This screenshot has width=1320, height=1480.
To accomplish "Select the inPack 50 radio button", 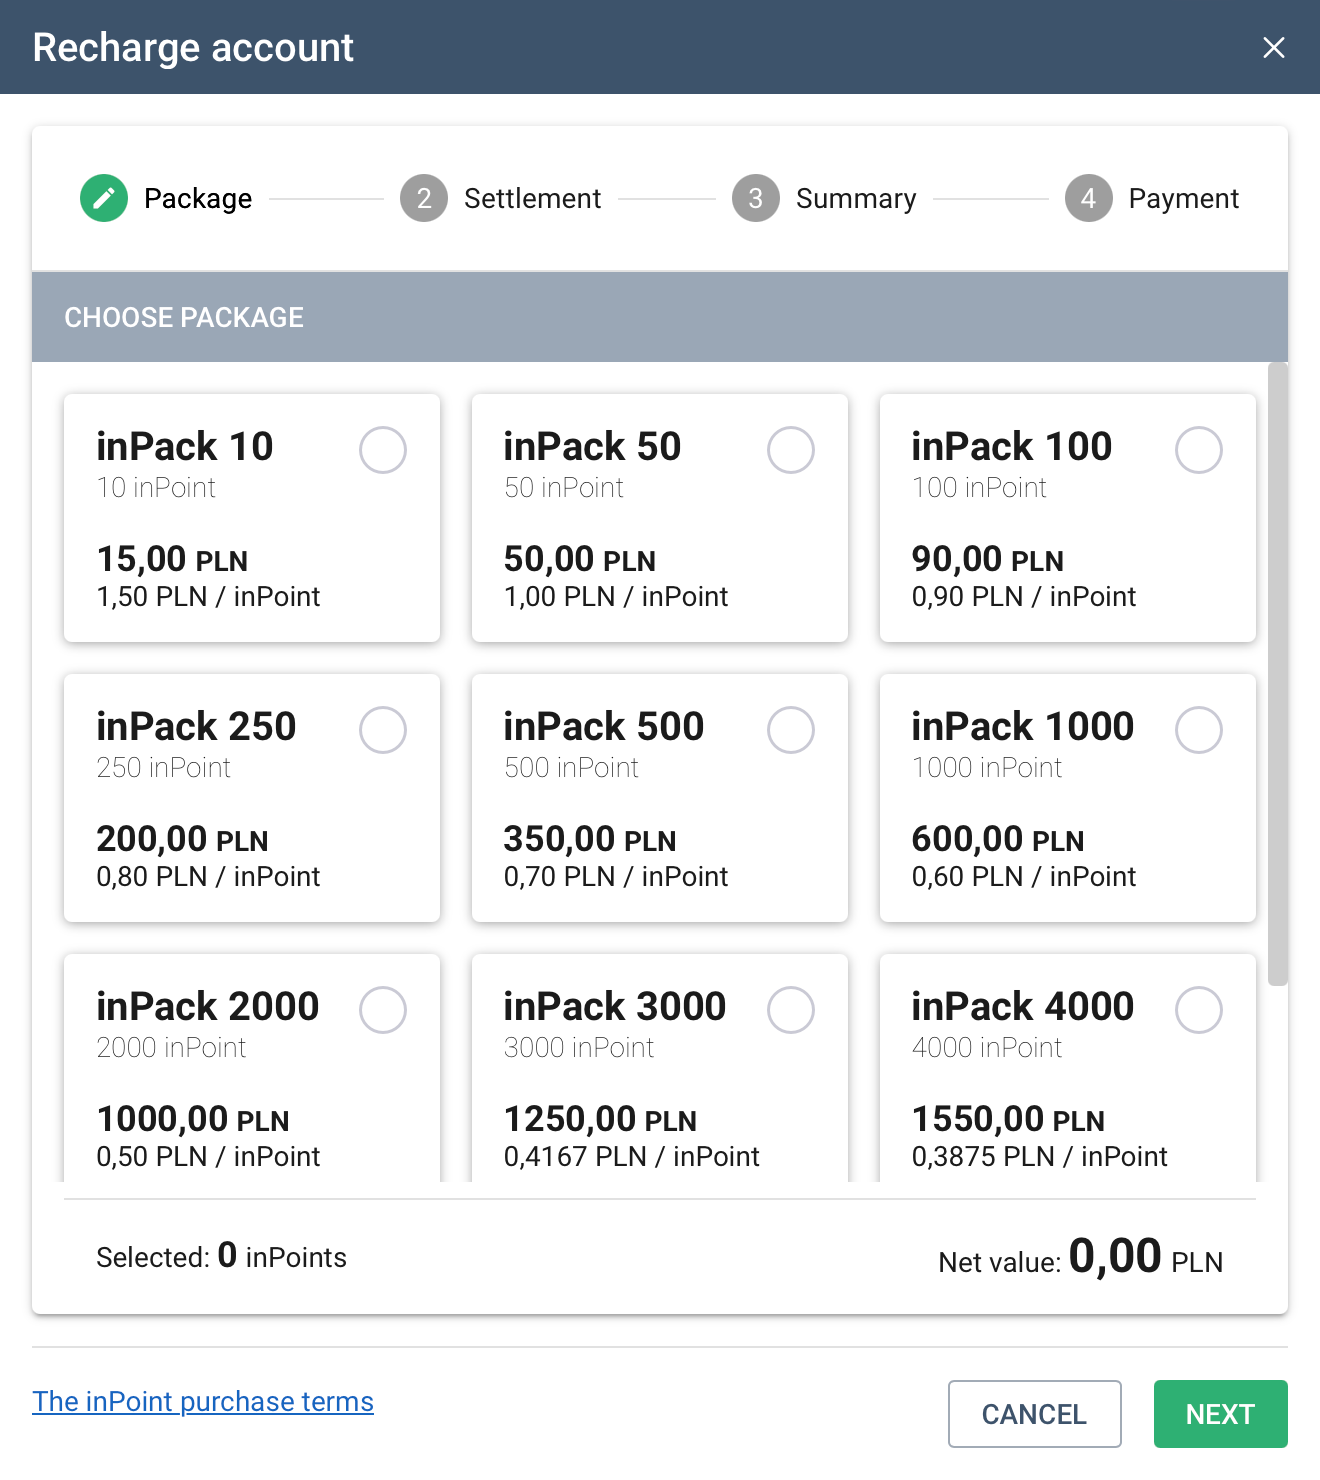I will coord(791,450).
